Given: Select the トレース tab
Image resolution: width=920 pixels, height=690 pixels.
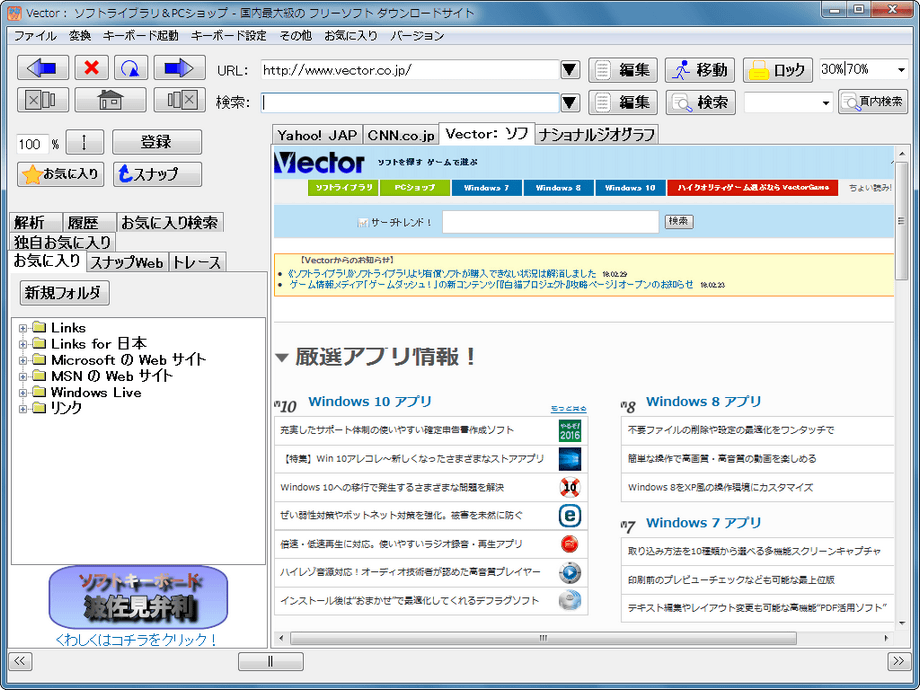Looking at the screenshot, I should [197, 262].
